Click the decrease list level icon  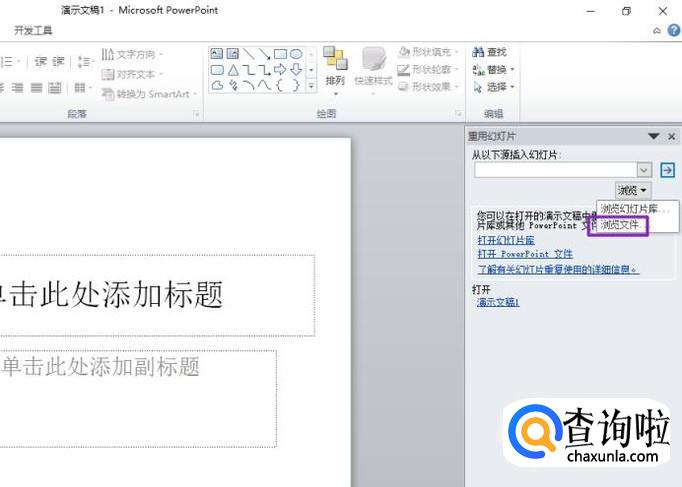click(x=40, y=61)
